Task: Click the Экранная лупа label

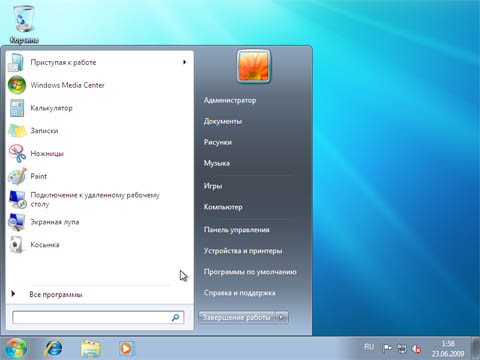Action: [x=55, y=222]
